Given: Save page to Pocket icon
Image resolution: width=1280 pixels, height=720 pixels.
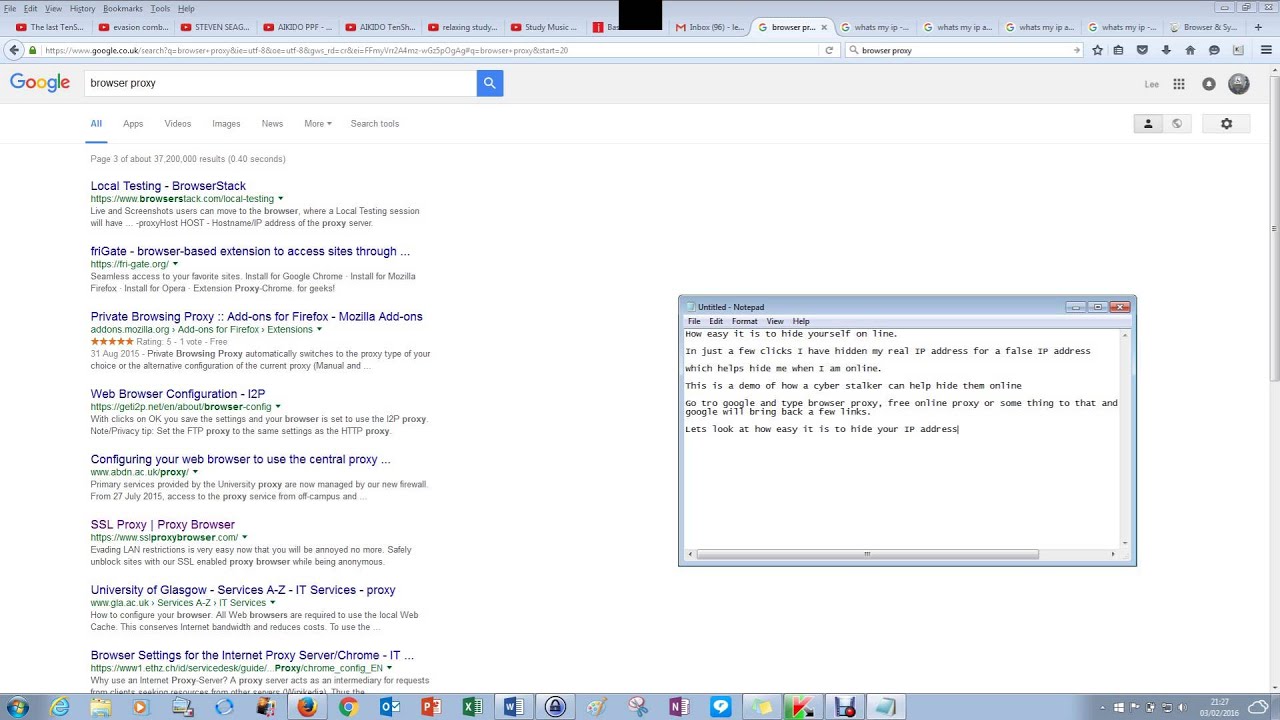Looking at the screenshot, I should [1142, 50].
